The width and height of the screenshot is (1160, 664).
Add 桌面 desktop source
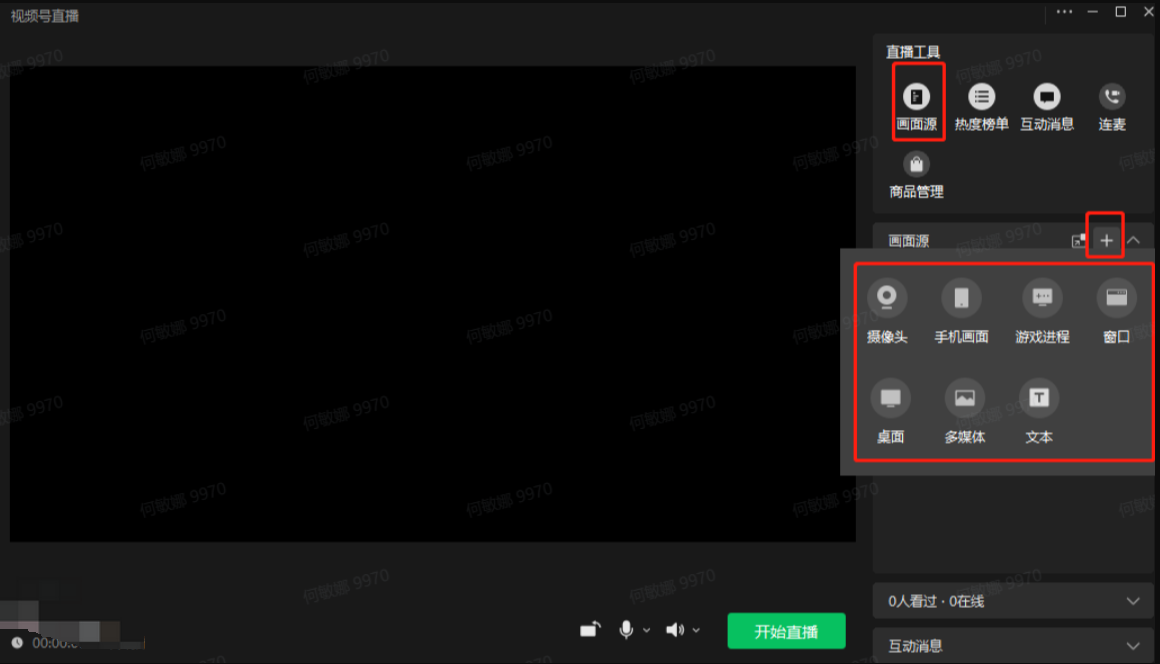[x=891, y=412]
